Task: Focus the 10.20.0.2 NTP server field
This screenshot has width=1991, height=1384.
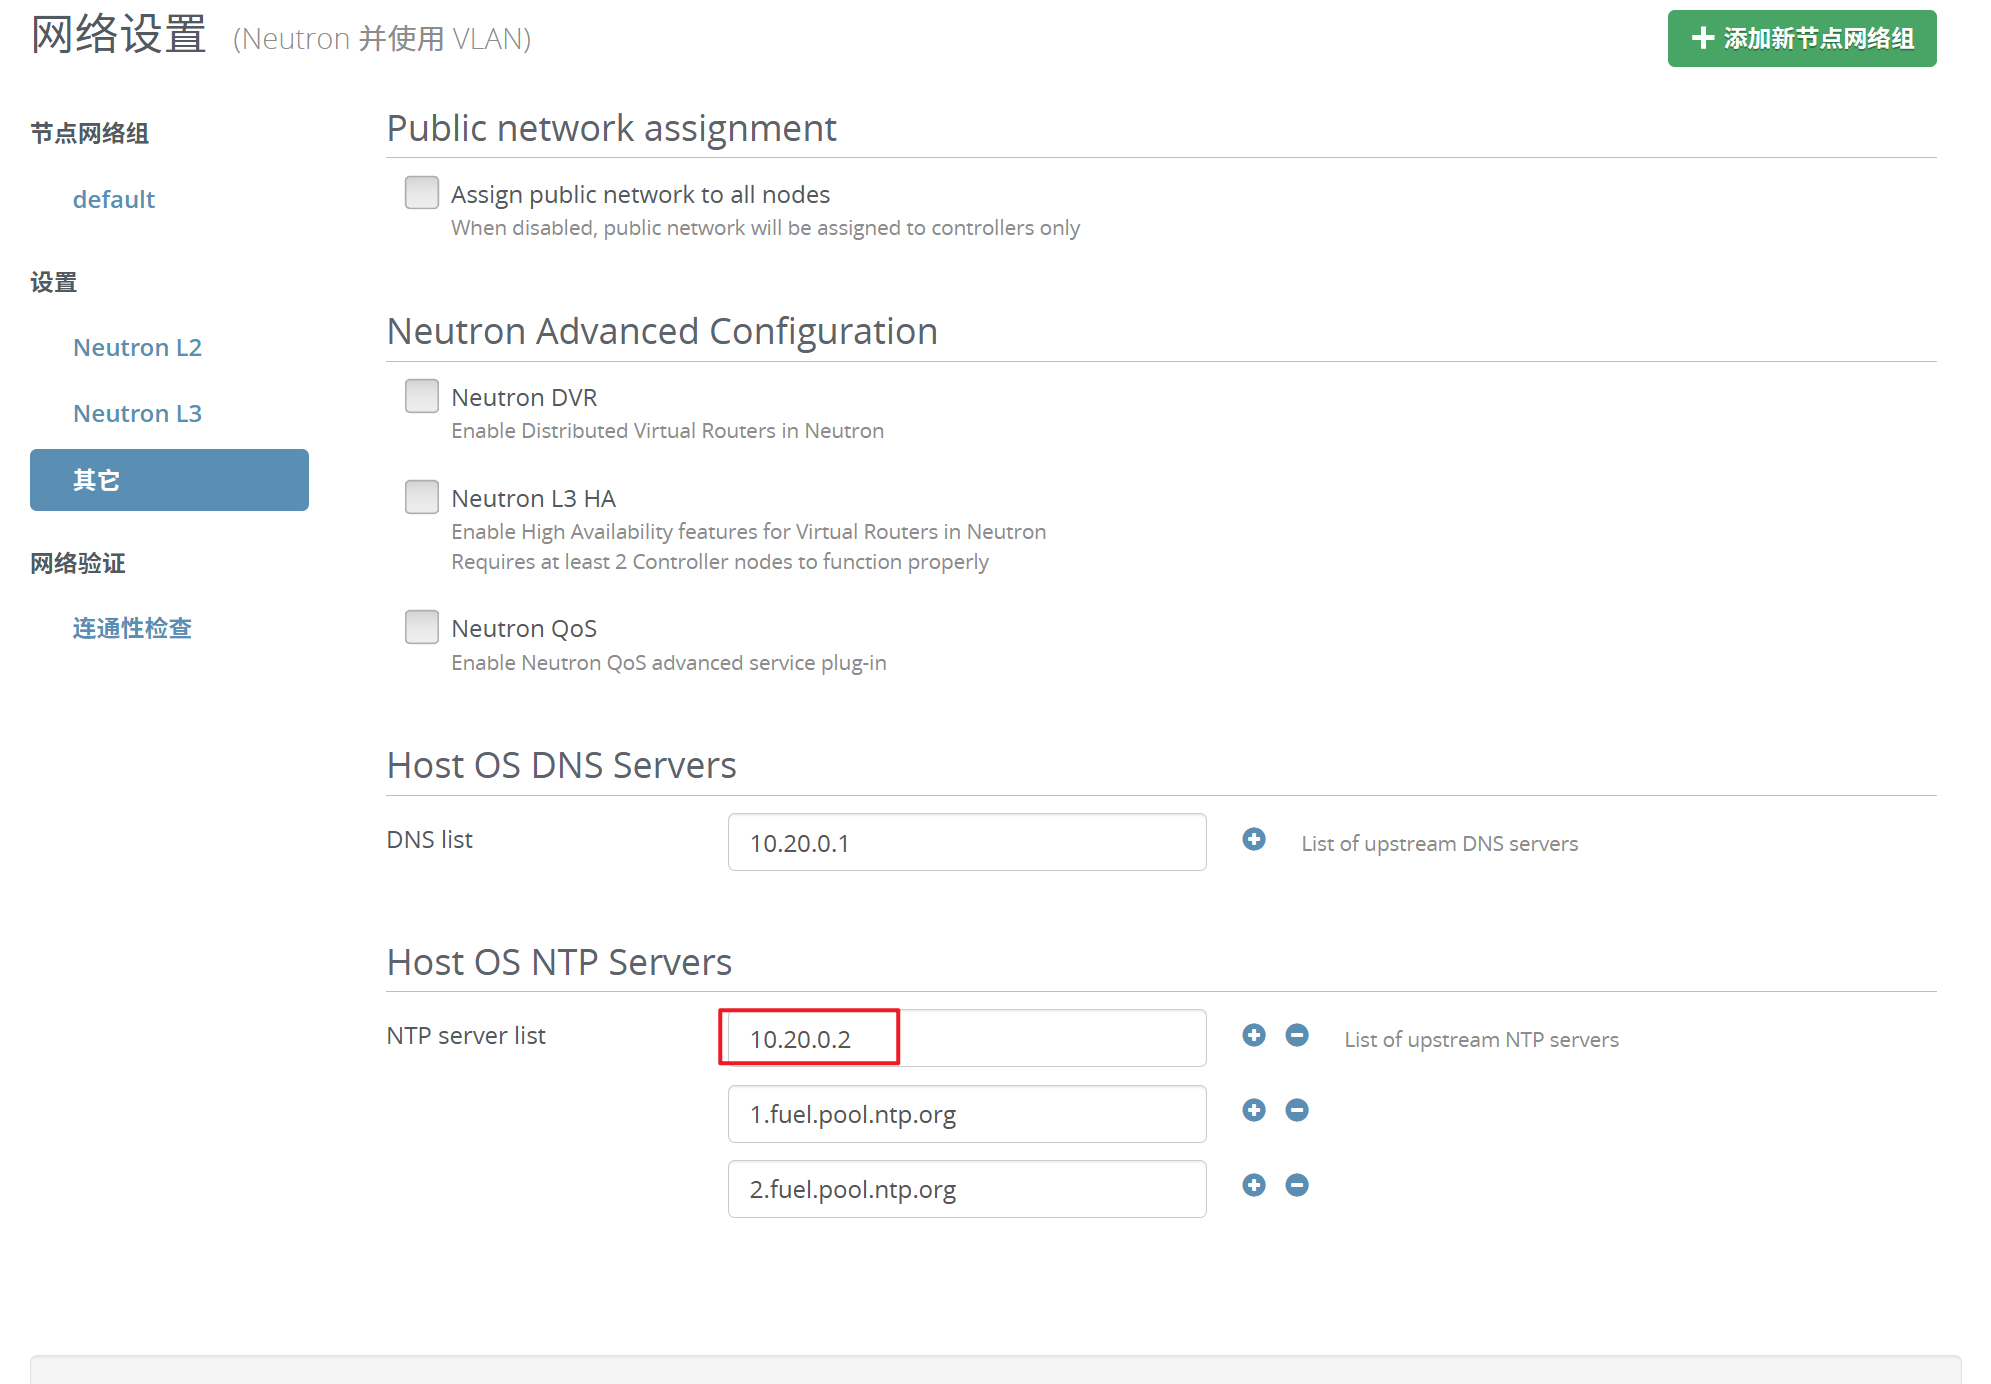Action: 966,1038
